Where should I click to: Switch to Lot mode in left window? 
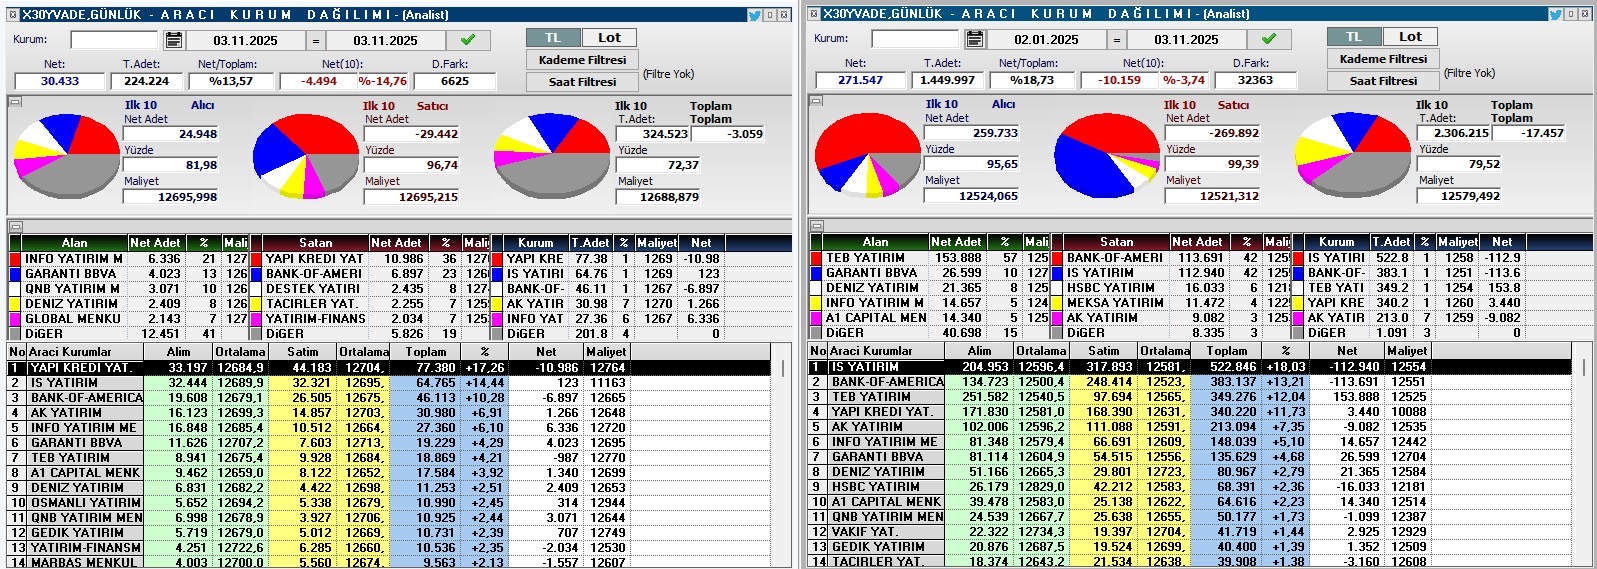click(x=609, y=38)
